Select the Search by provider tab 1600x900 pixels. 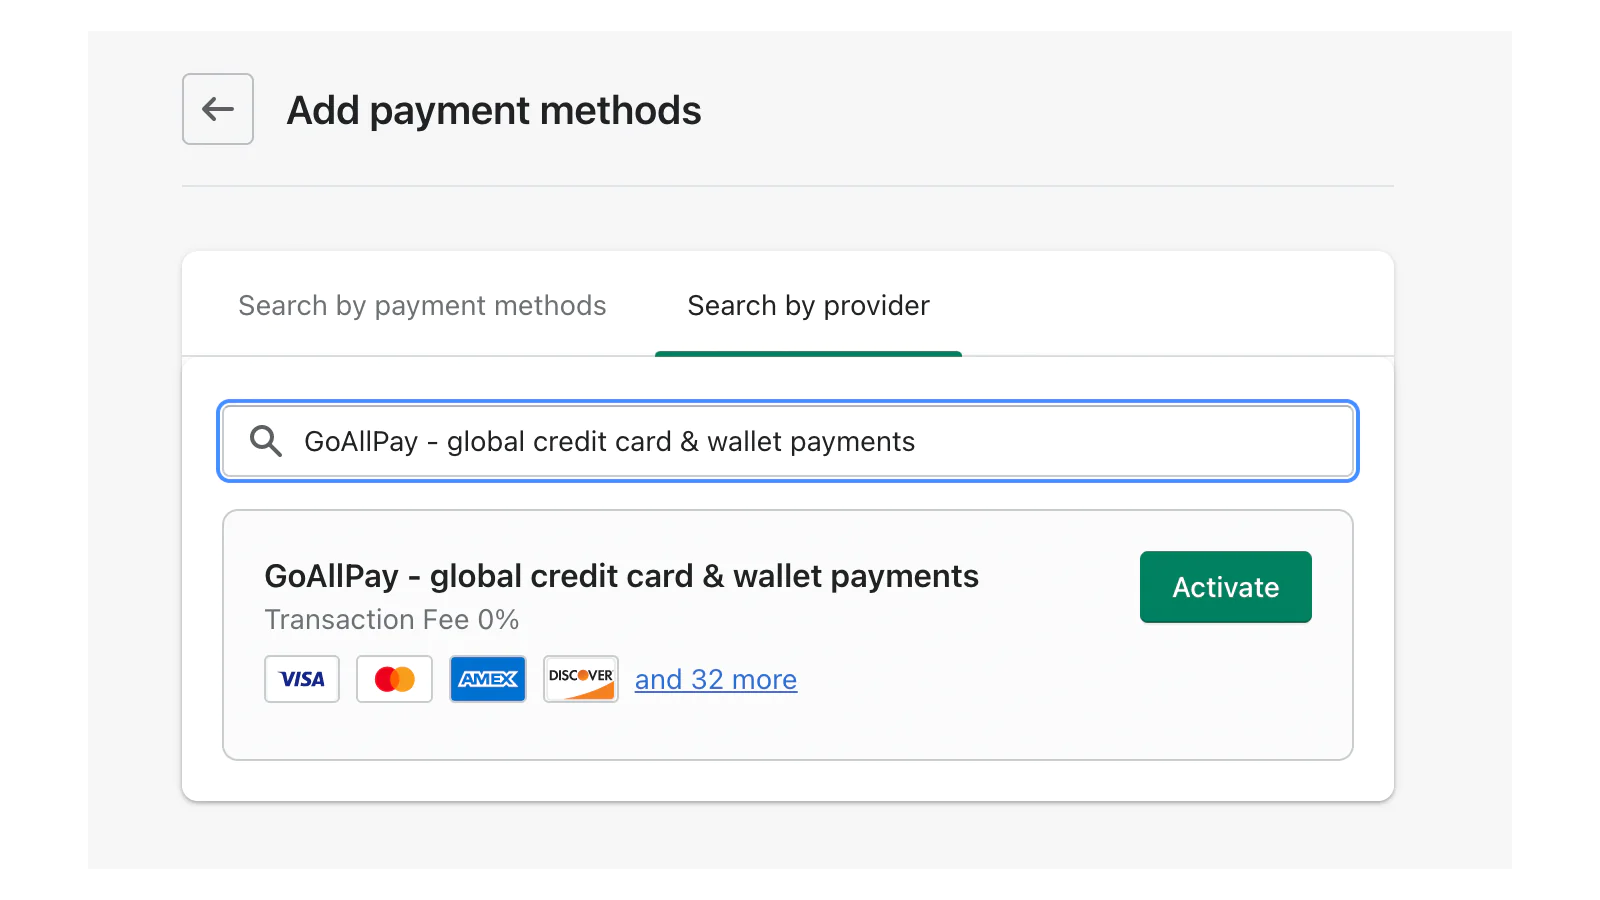(x=808, y=306)
